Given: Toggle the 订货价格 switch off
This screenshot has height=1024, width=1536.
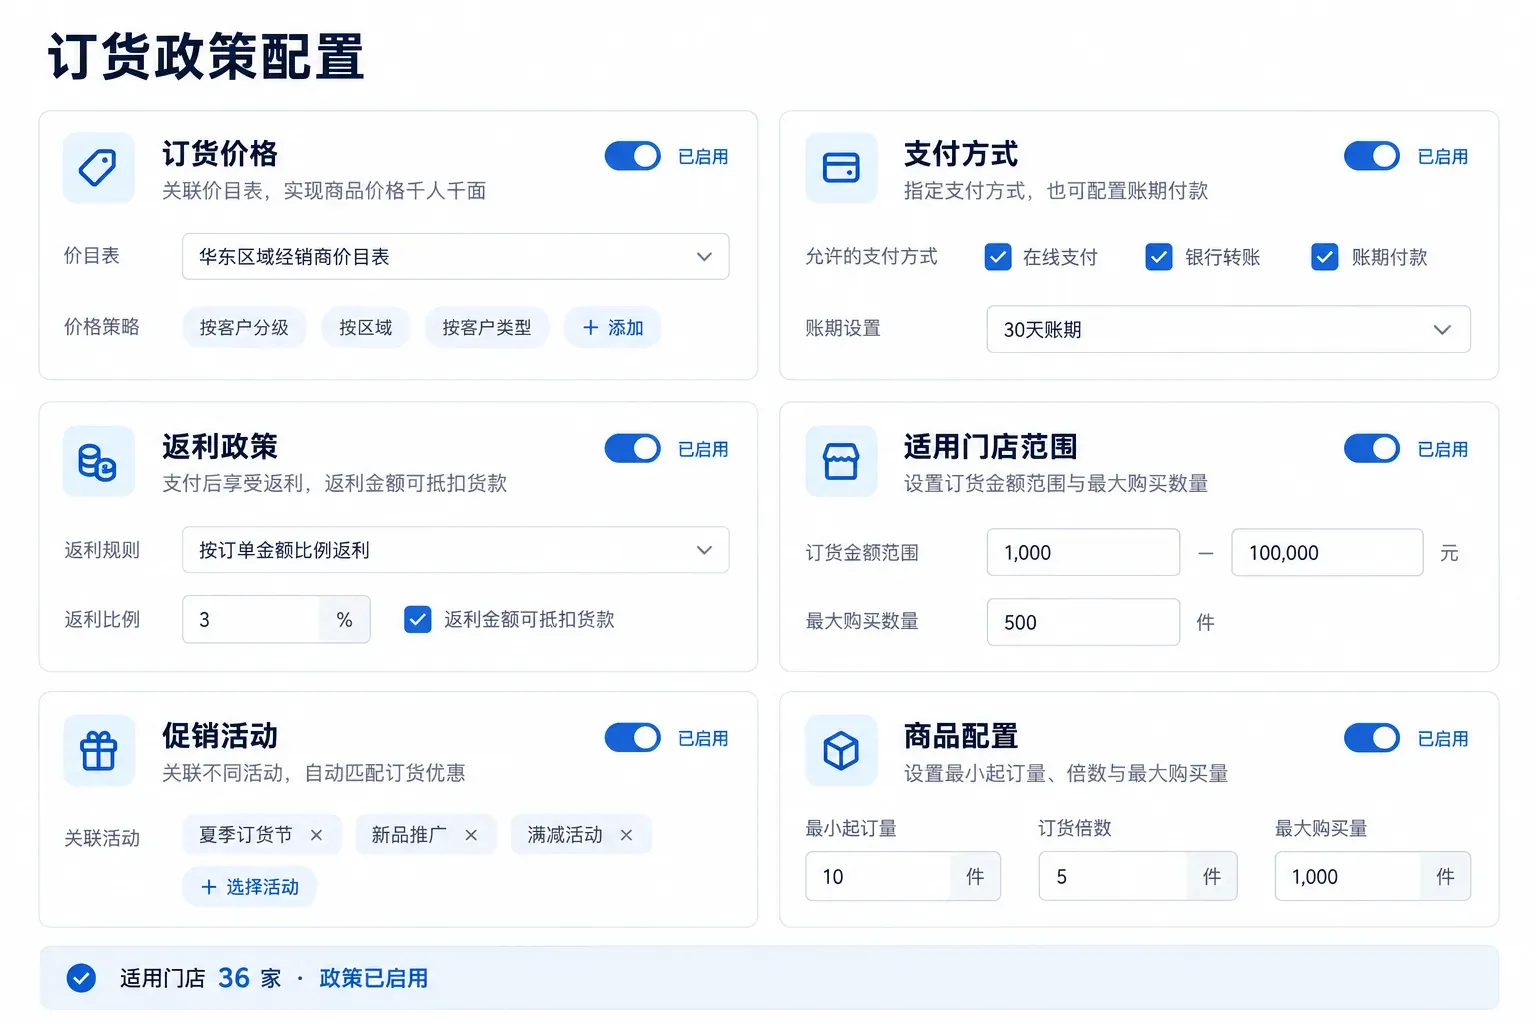Looking at the screenshot, I should (x=632, y=156).
